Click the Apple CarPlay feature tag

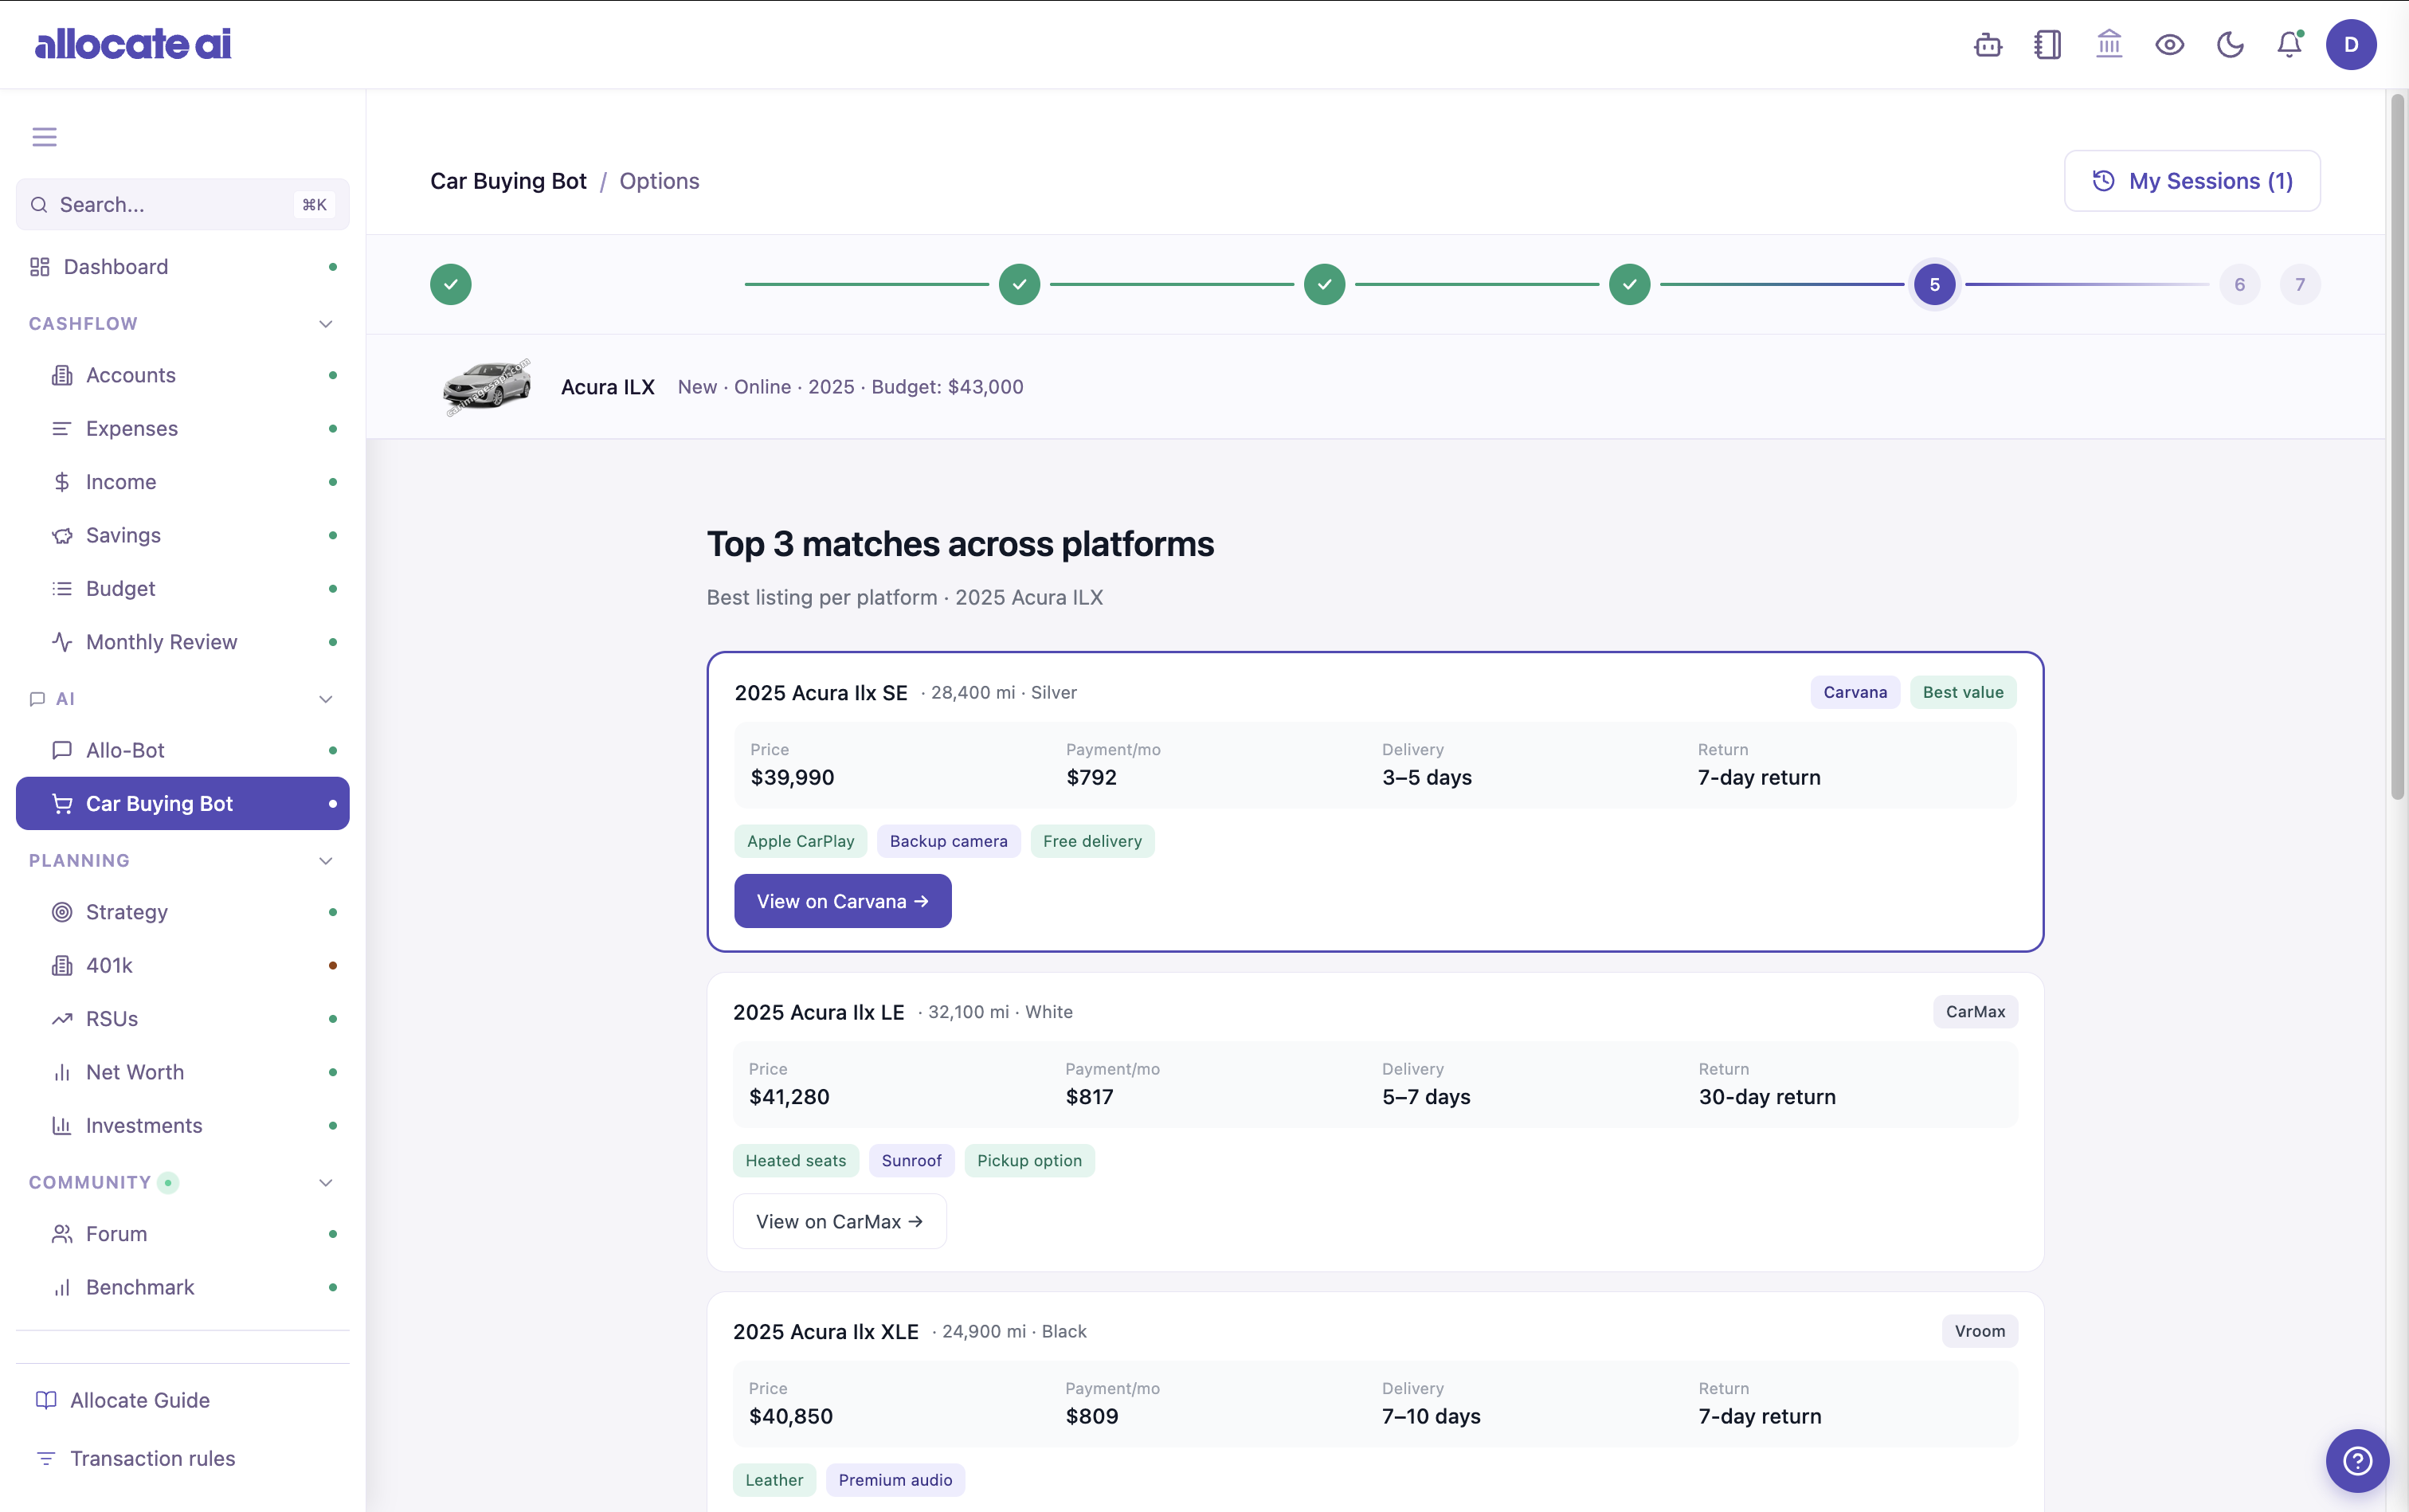pyautogui.click(x=801, y=842)
